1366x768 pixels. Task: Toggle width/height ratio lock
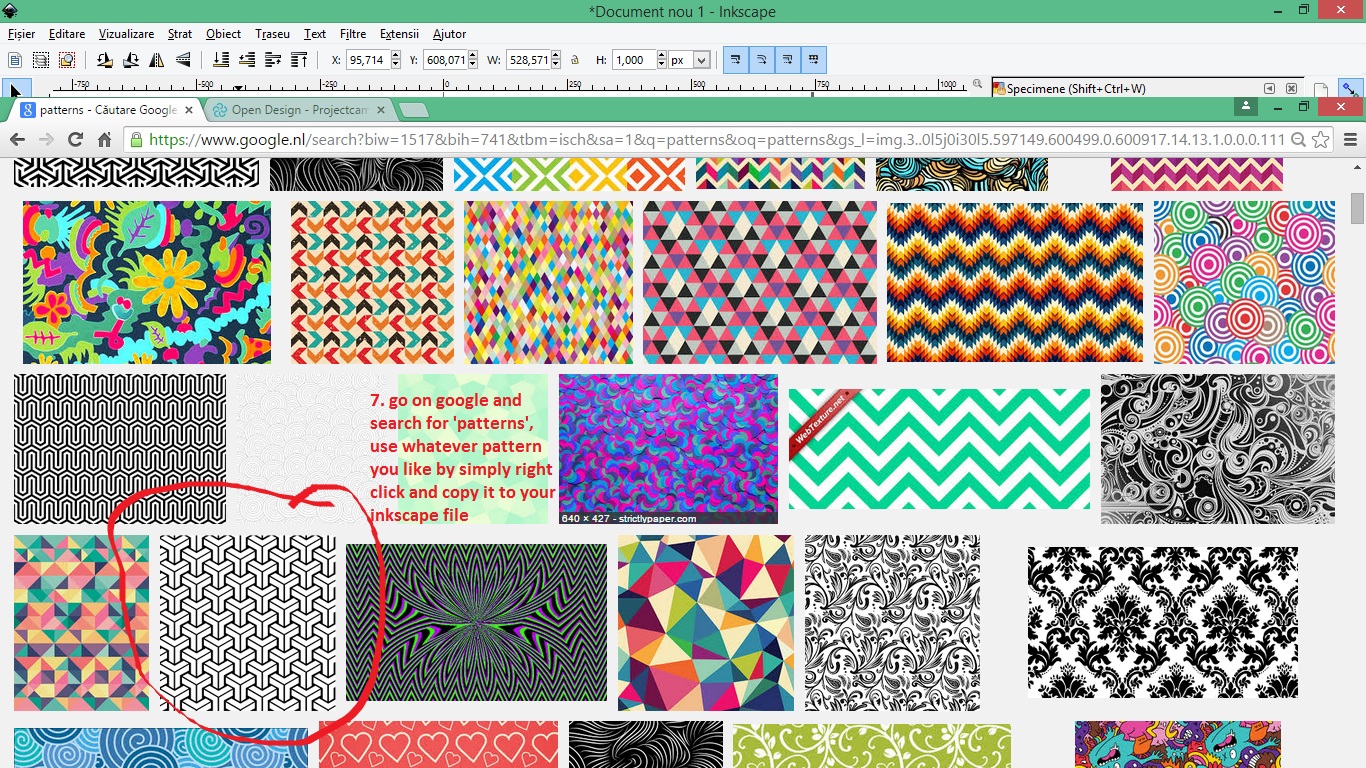(x=575, y=60)
